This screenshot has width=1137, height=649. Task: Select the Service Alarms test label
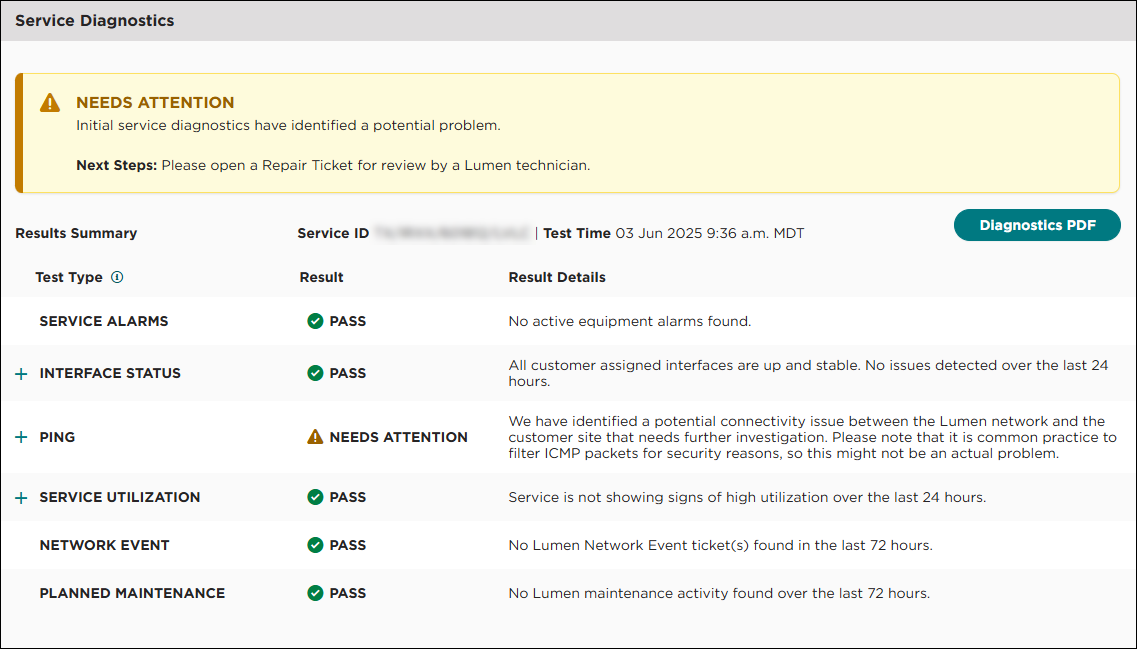[x=104, y=321]
